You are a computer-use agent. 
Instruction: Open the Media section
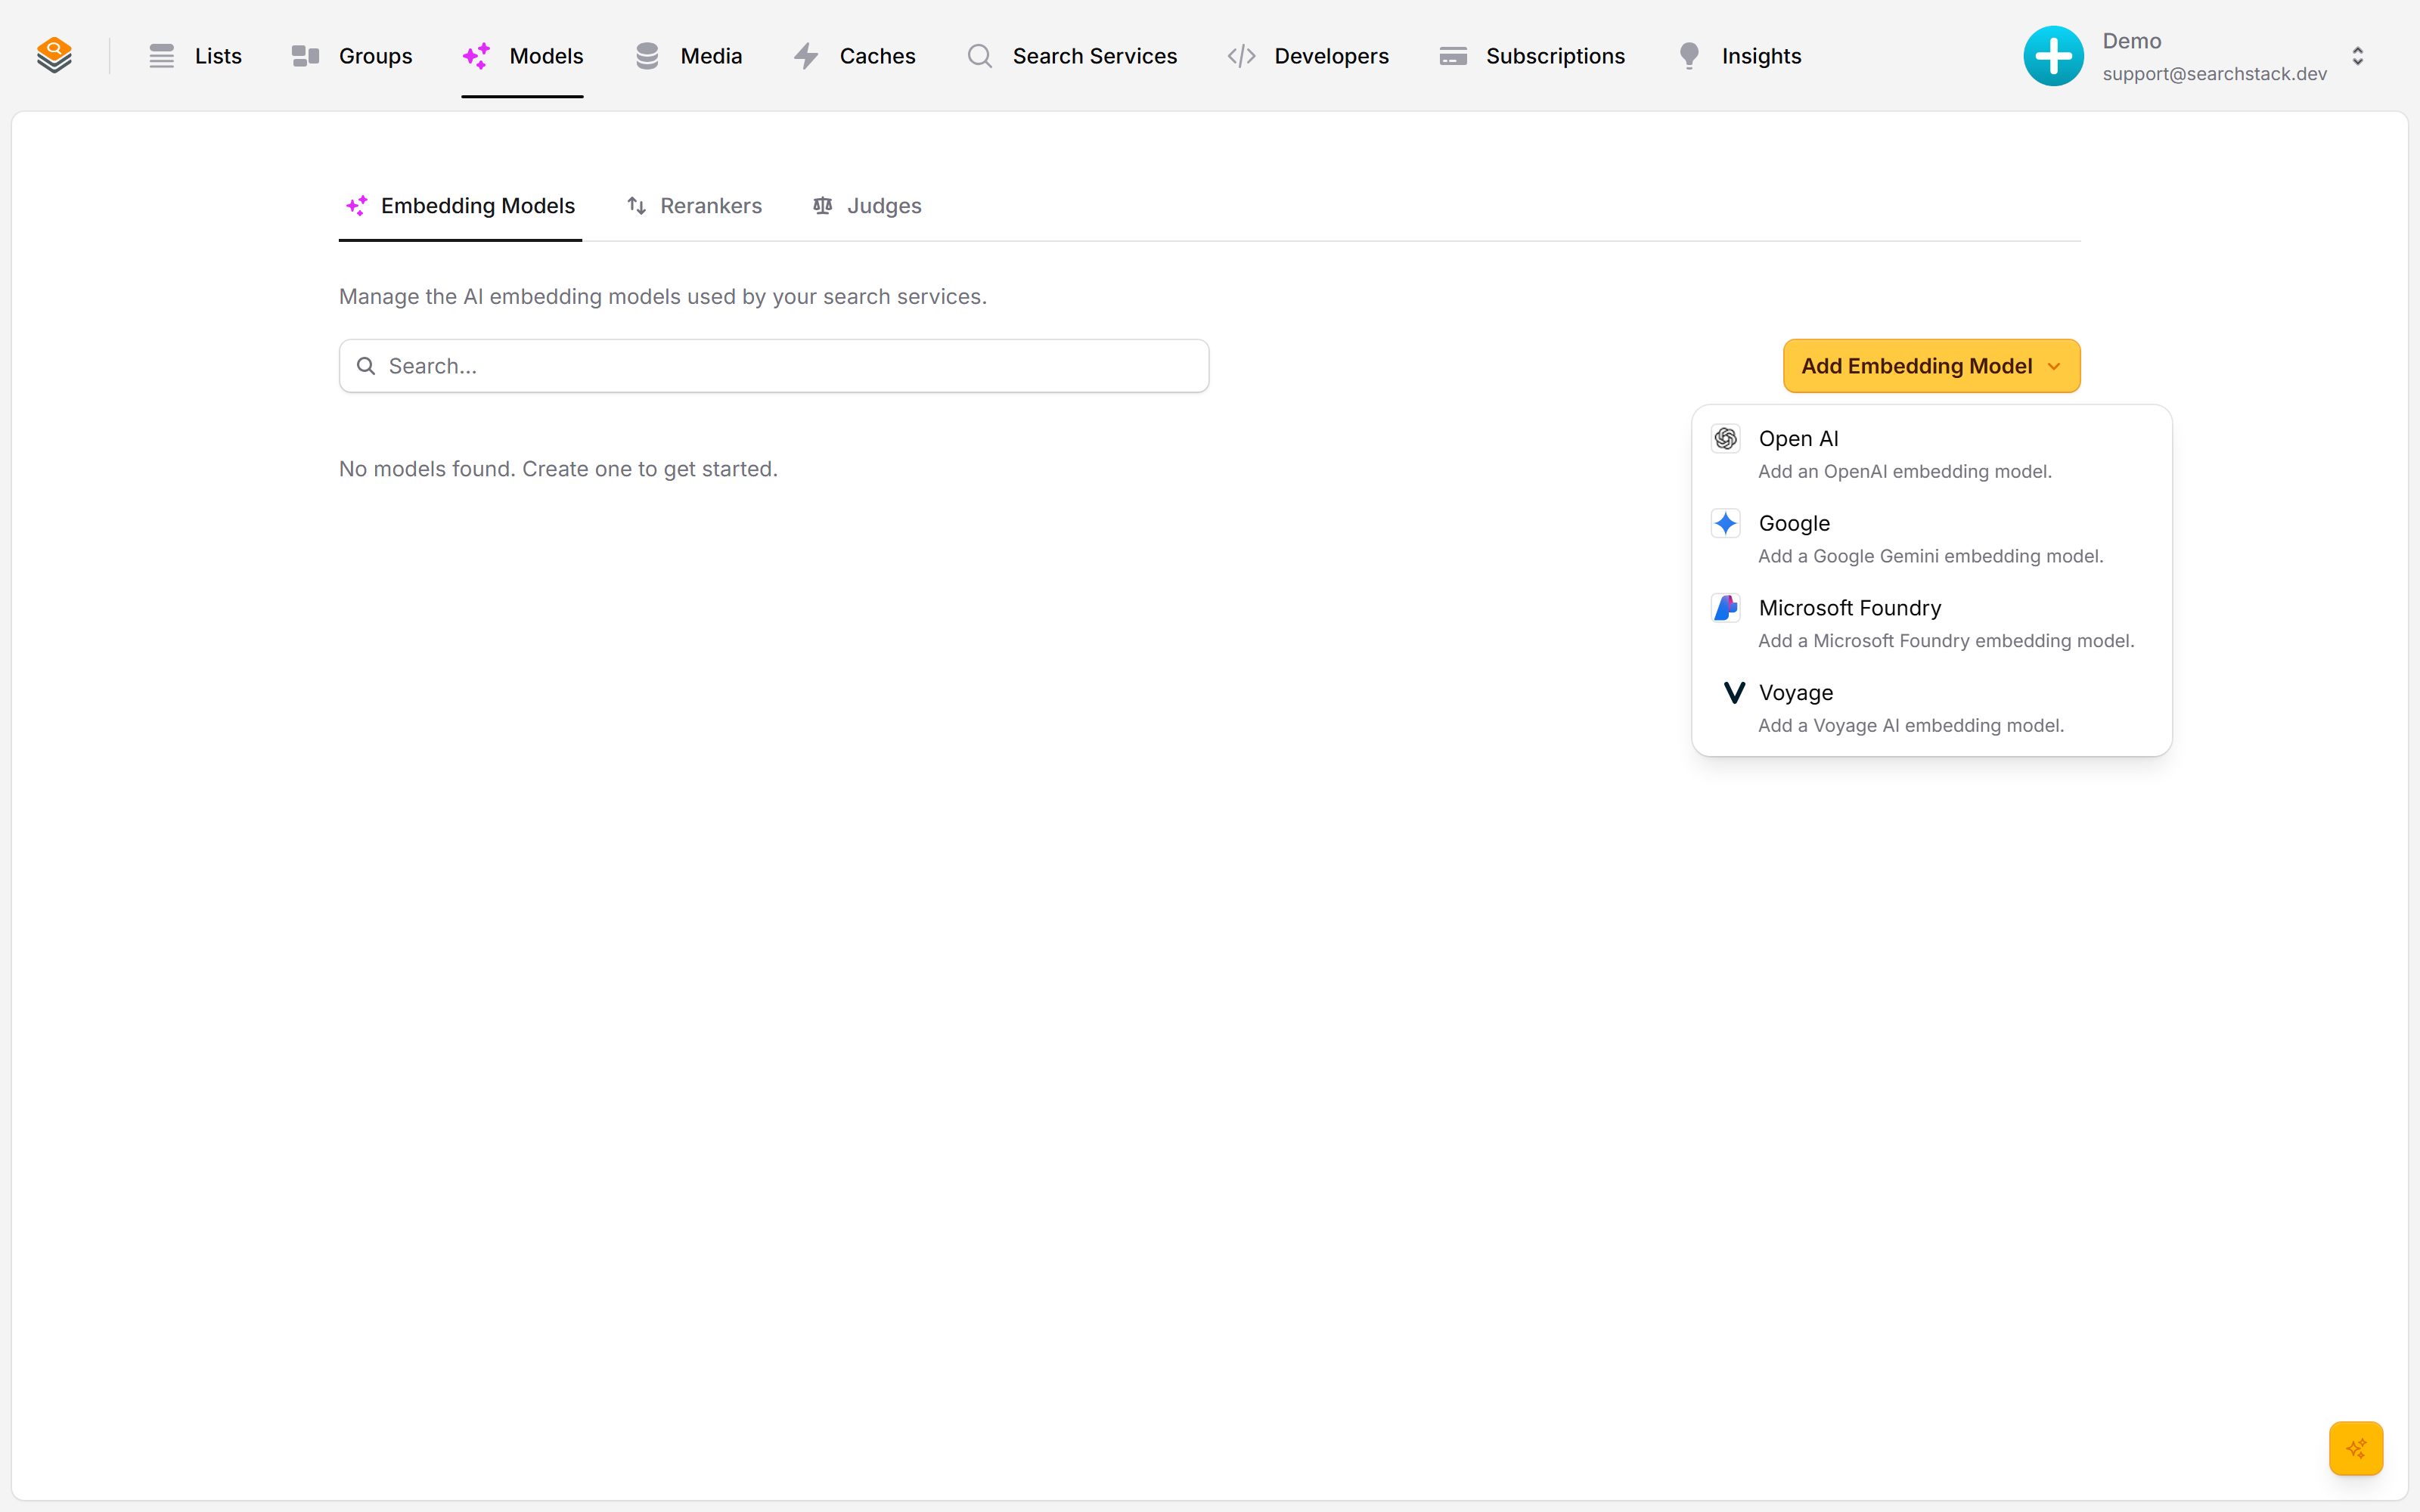coord(688,56)
